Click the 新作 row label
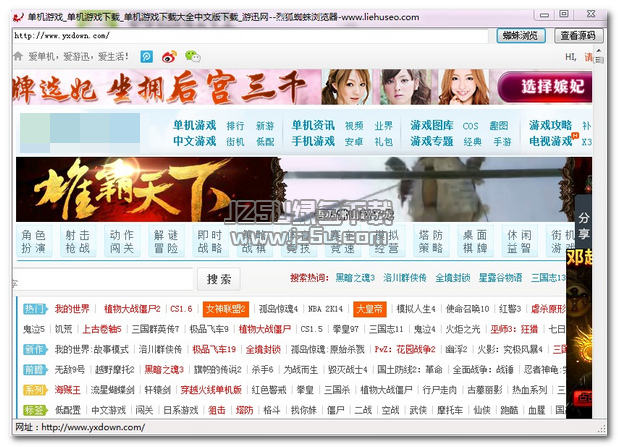Viewport: 618px width, 447px height. (35, 350)
